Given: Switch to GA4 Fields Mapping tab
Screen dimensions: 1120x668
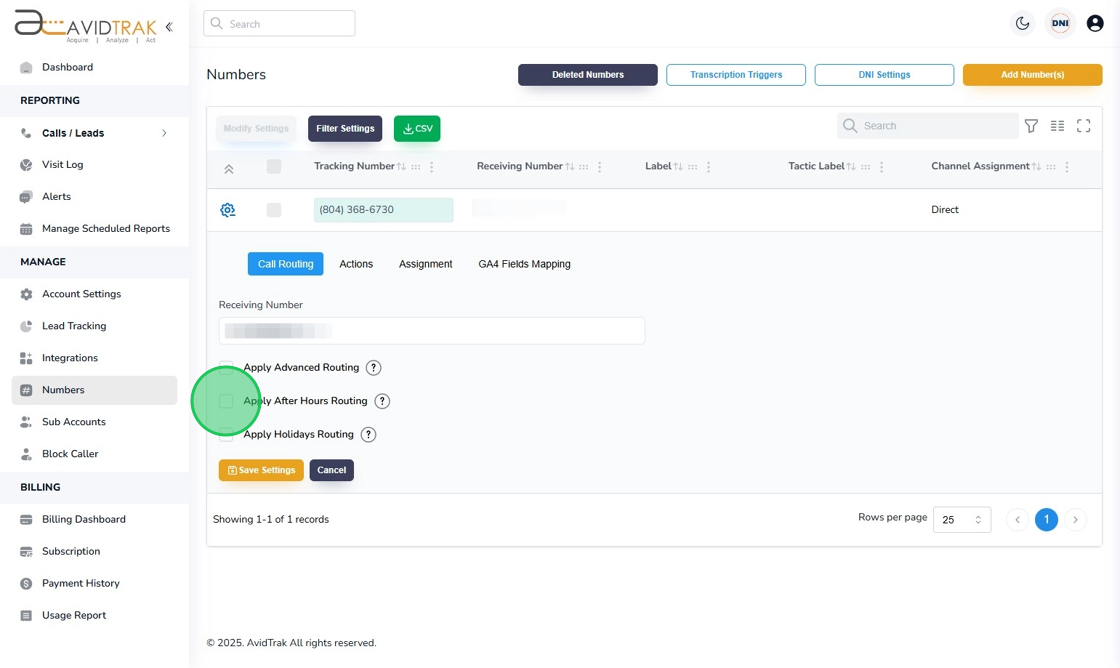Looking at the screenshot, I should click(524, 264).
